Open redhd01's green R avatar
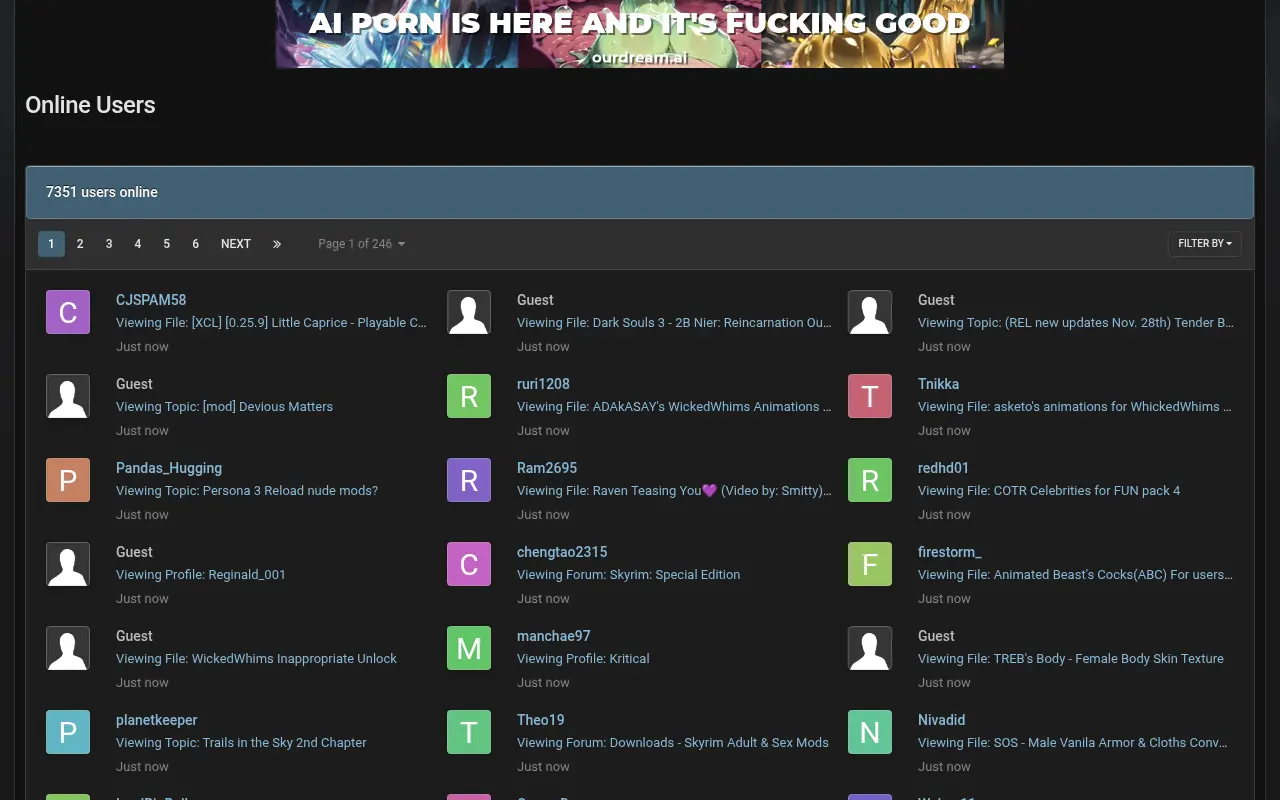1280x800 pixels. pos(870,480)
